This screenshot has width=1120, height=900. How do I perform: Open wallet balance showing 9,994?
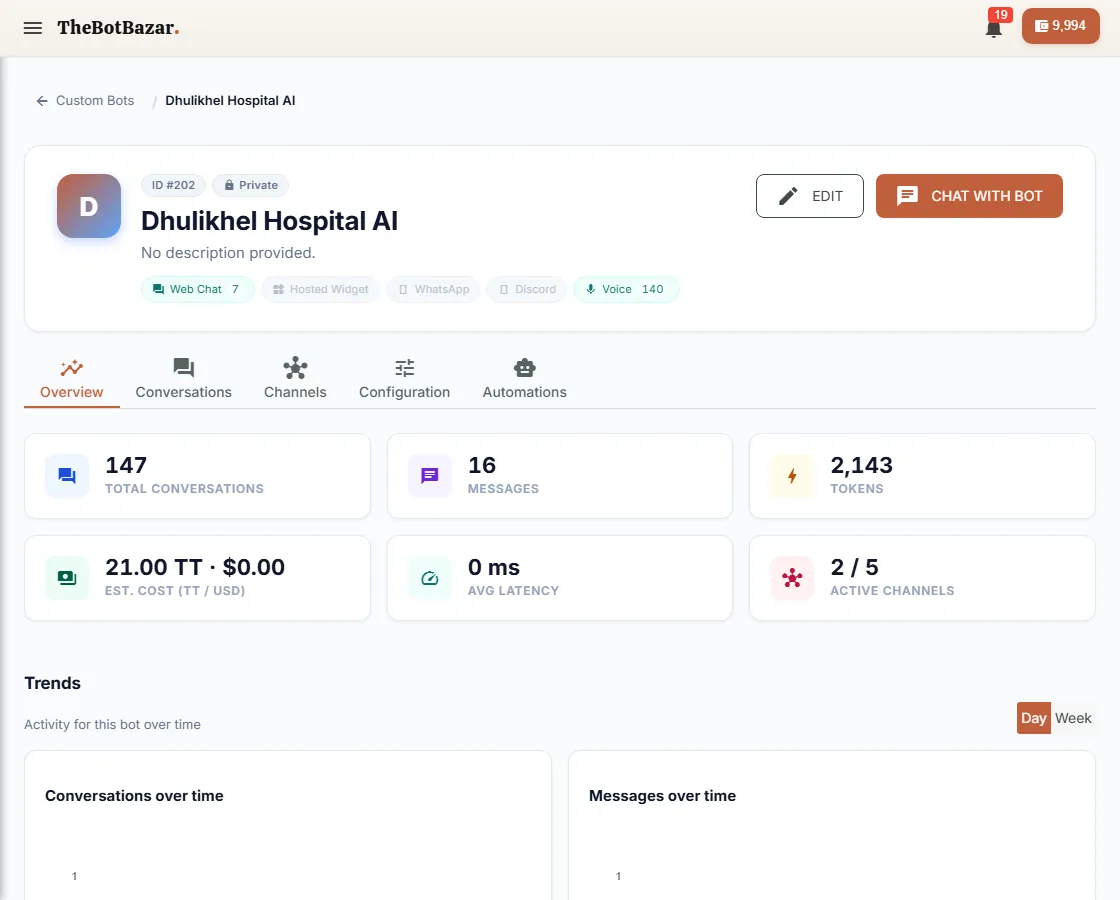click(x=1061, y=26)
